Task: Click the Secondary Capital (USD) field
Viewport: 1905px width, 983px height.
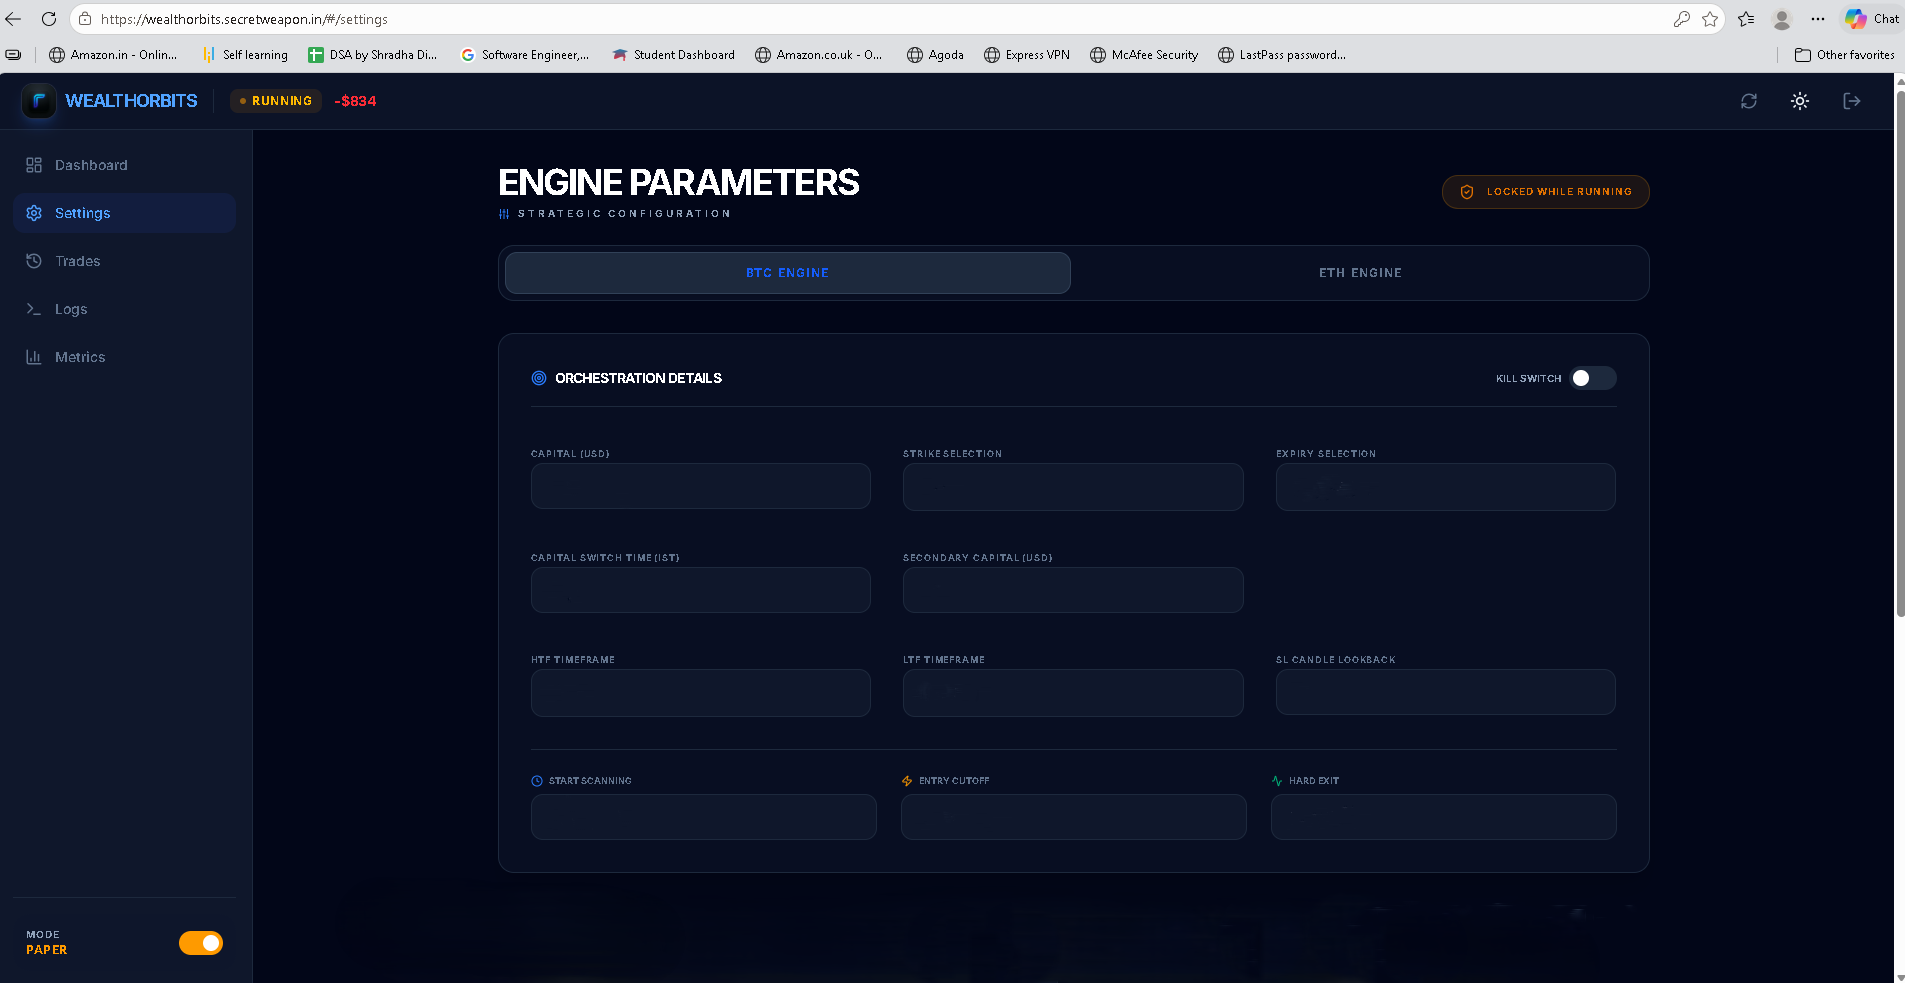Action: coord(1073,590)
